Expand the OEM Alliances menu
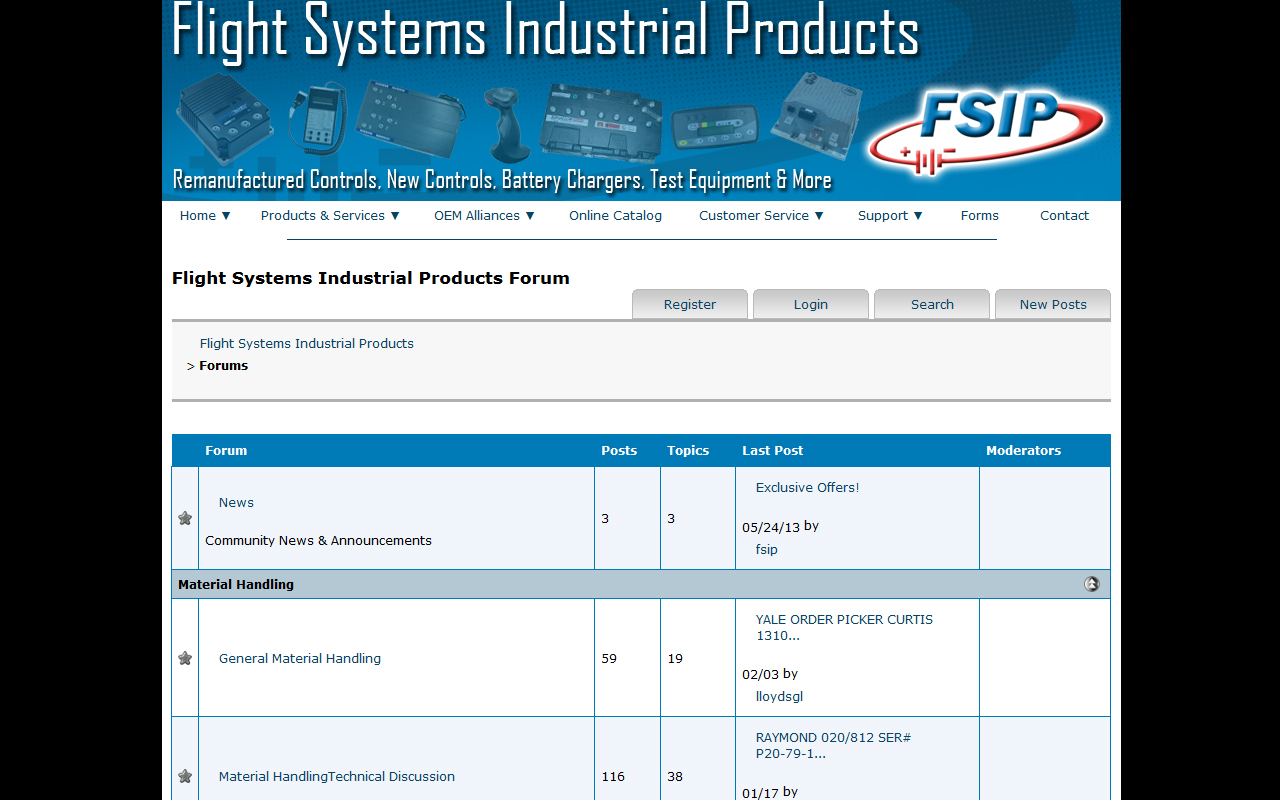 pyautogui.click(x=483, y=215)
